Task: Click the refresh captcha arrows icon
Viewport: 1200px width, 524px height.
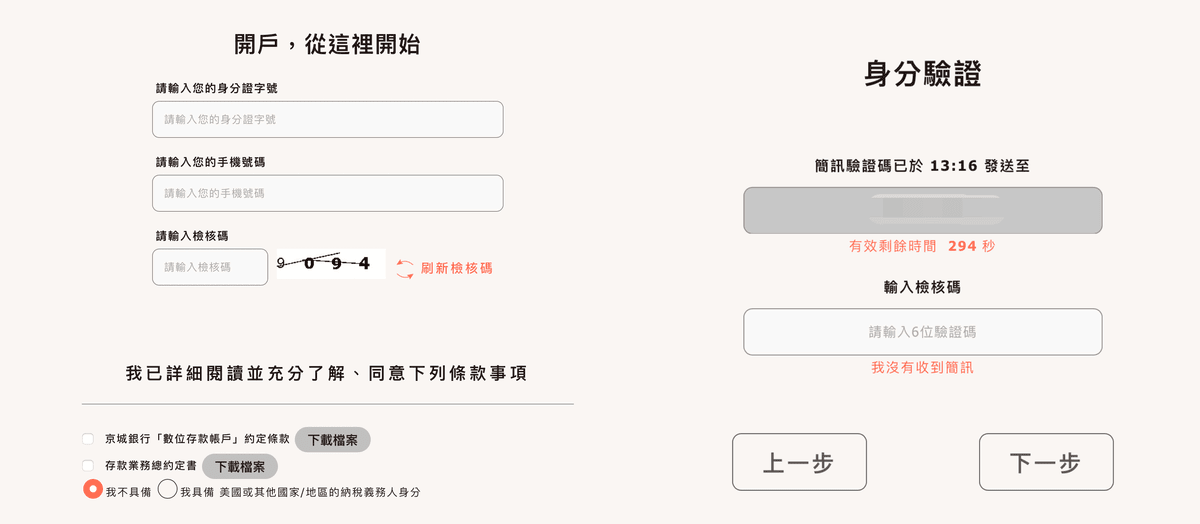Action: coord(404,268)
